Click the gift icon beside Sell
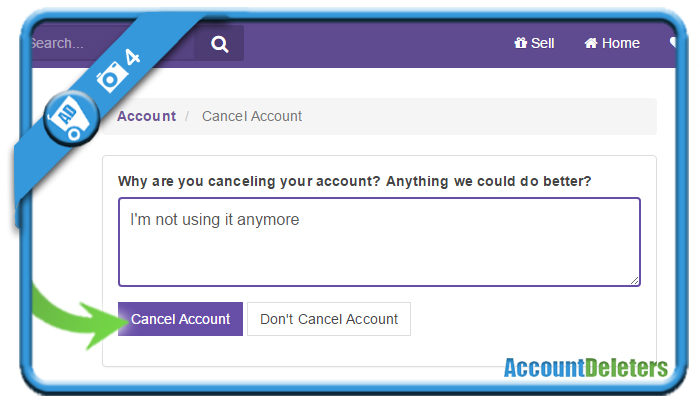This screenshot has height=407, width=700. pos(520,43)
